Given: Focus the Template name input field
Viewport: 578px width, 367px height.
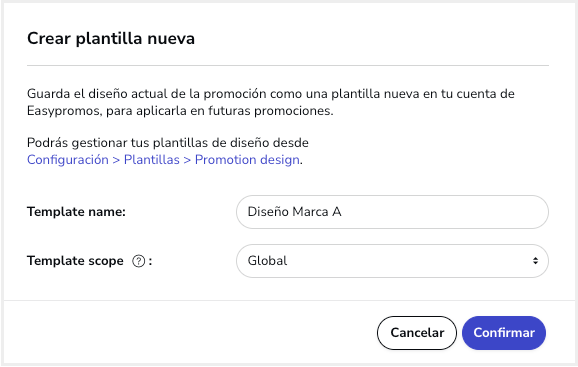Looking at the screenshot, I should coord(392,212).
